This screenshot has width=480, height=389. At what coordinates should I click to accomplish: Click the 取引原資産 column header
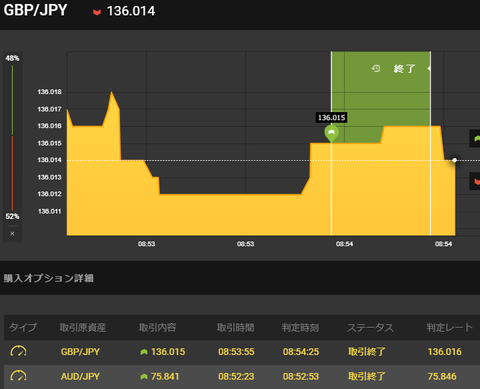[x=83, y=327]
